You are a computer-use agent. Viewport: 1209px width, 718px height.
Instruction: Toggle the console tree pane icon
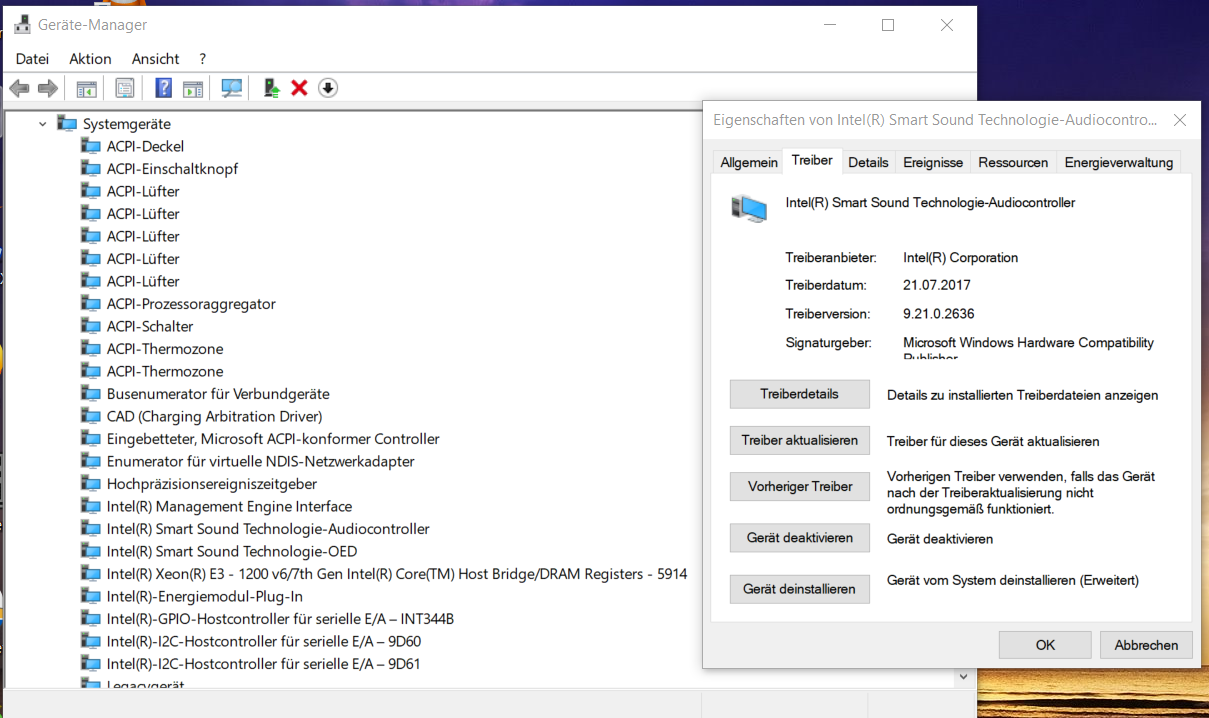87,89
